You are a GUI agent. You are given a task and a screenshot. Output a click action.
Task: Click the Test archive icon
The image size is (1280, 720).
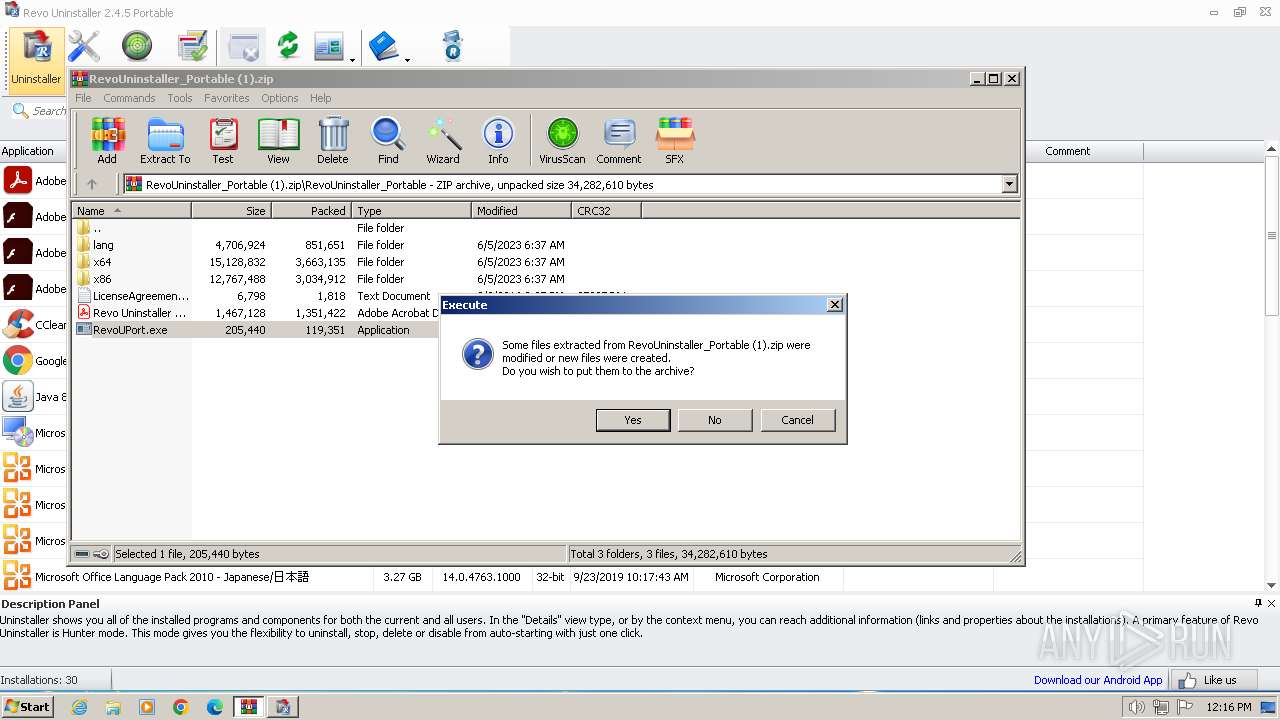223,140
